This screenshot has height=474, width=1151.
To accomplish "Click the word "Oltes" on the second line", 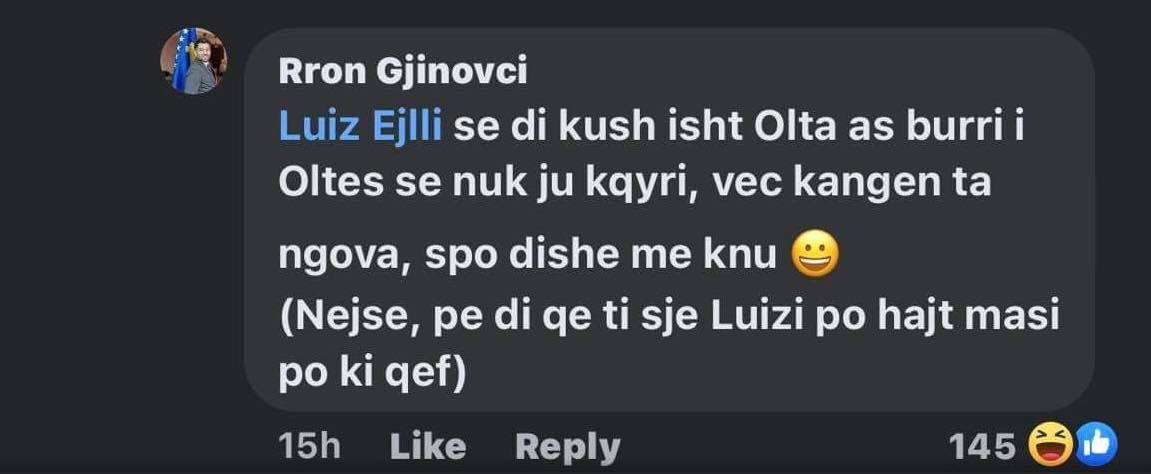I will click(x=333, y=183).
